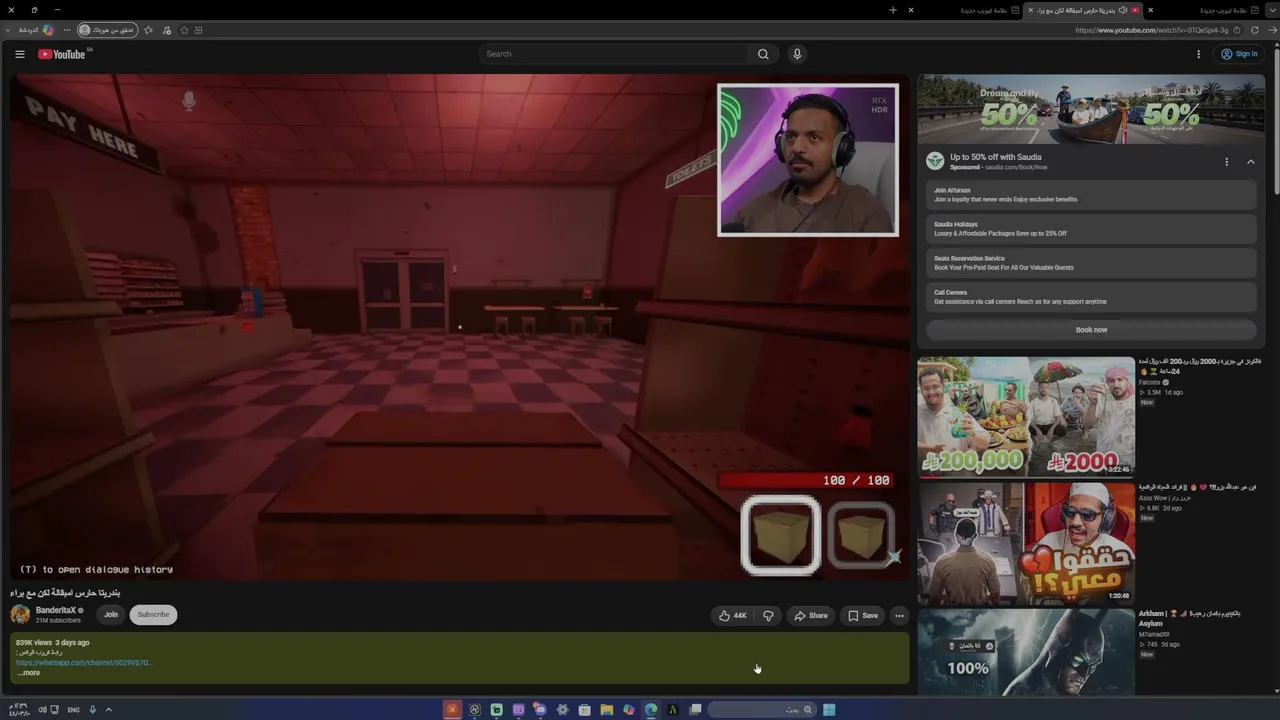Open YouTube settings three-dot menu
The height and width of the screenshot is (720, 1280).
pos(1198,54)
